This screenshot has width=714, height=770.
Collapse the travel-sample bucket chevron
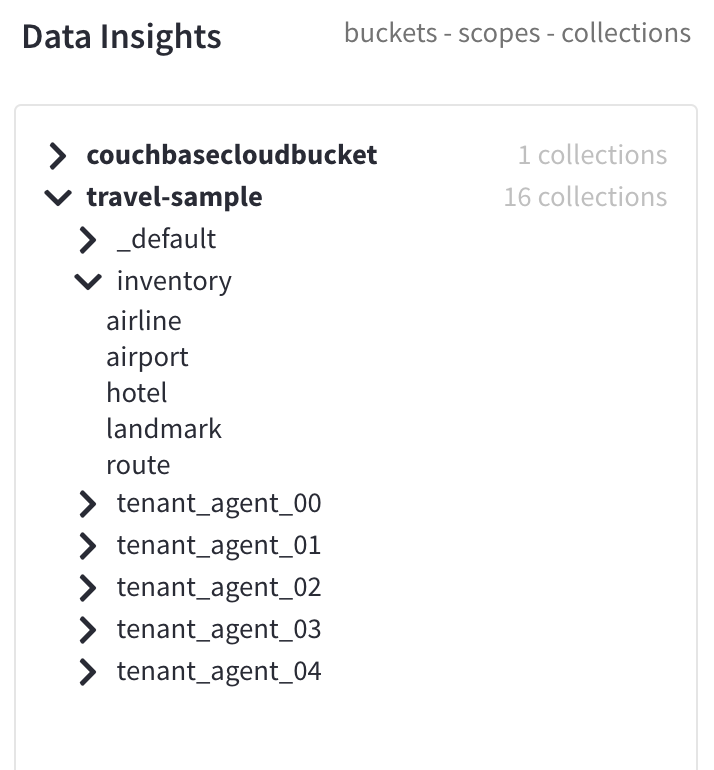[59, 198]
